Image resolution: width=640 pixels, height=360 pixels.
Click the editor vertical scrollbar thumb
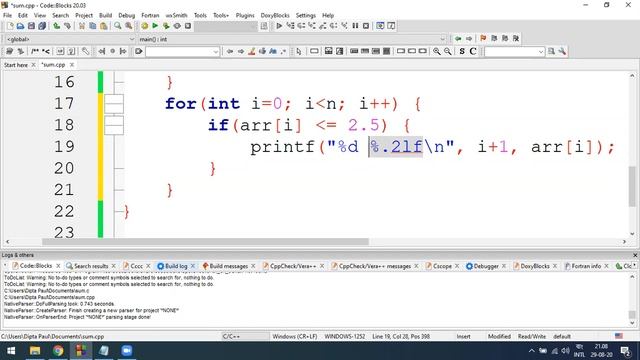click(632, 186)
